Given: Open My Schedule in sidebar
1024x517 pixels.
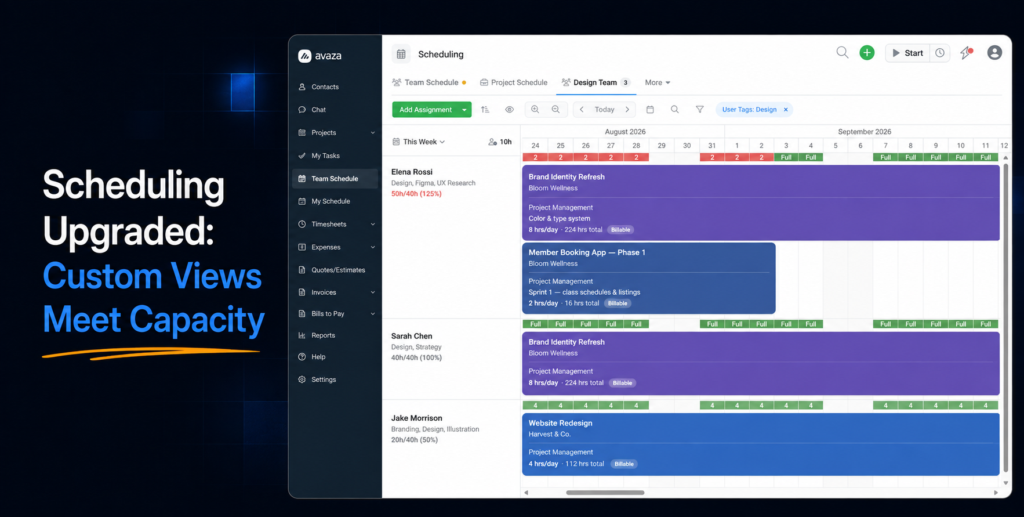Looking at the screenshot, I should (x=334, y=201).
